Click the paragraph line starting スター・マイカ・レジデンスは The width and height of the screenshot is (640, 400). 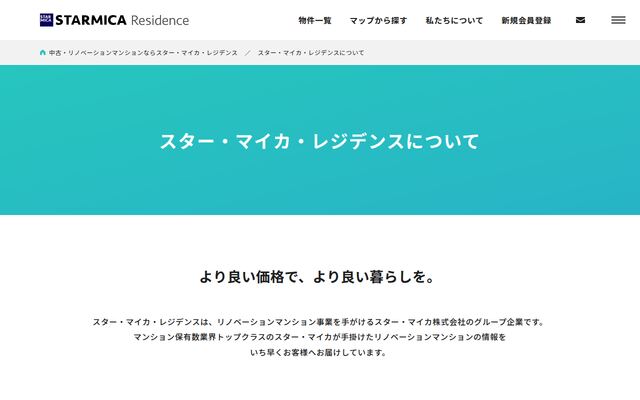click(x=318, y=322)
